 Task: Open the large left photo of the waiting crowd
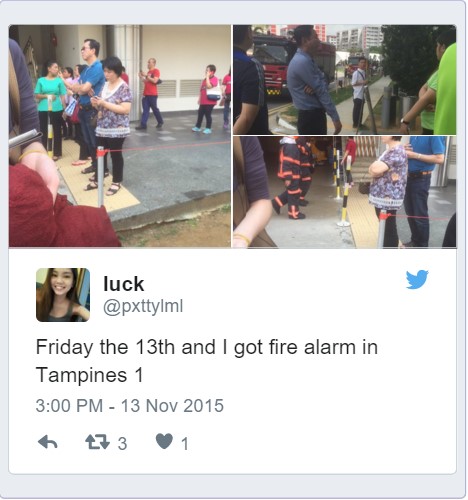[x=120, y=136]
